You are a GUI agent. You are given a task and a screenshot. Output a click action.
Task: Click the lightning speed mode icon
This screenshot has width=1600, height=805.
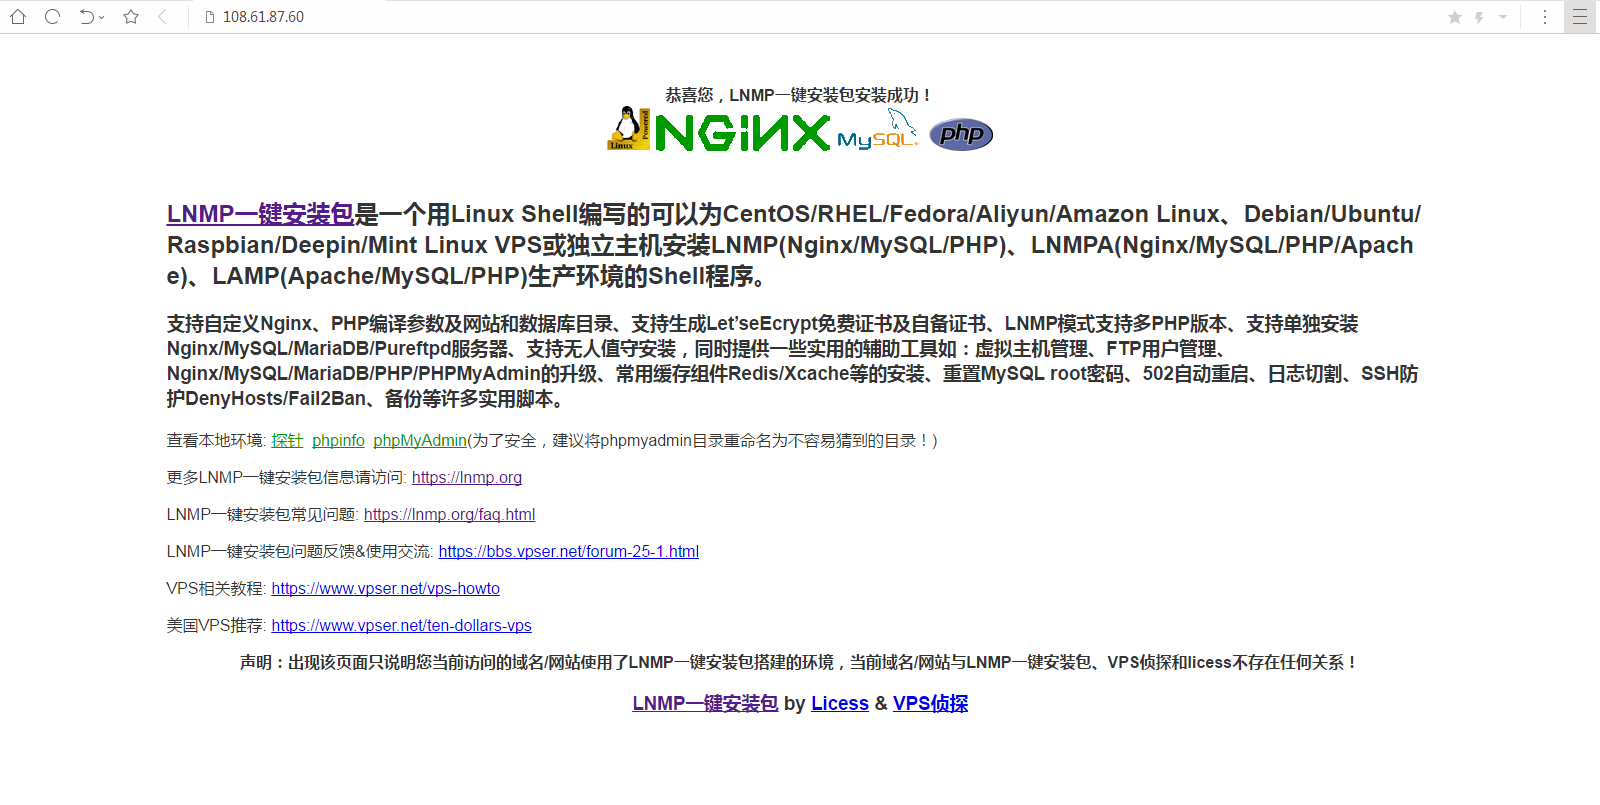click(x=1479, y=17)
